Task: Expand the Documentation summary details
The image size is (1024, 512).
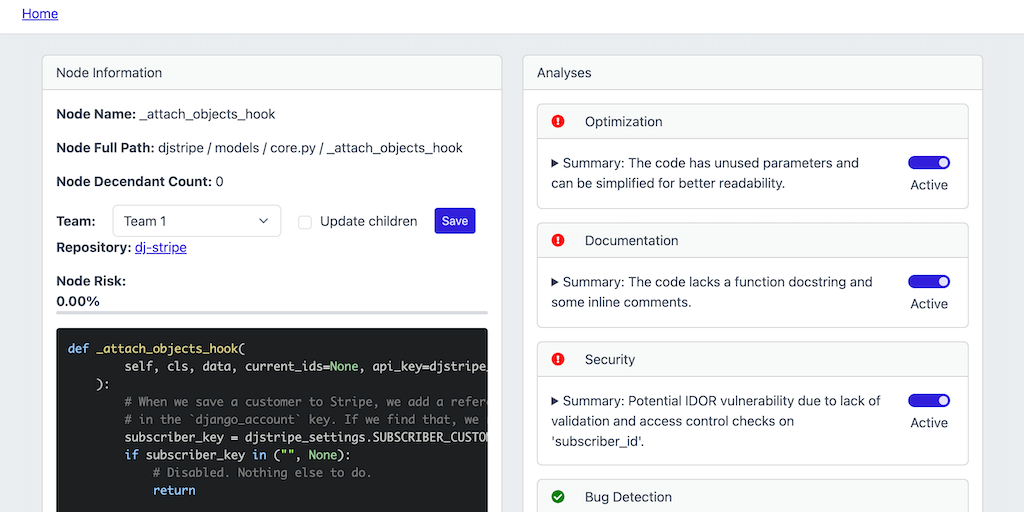Action: [x=556, y=282]
